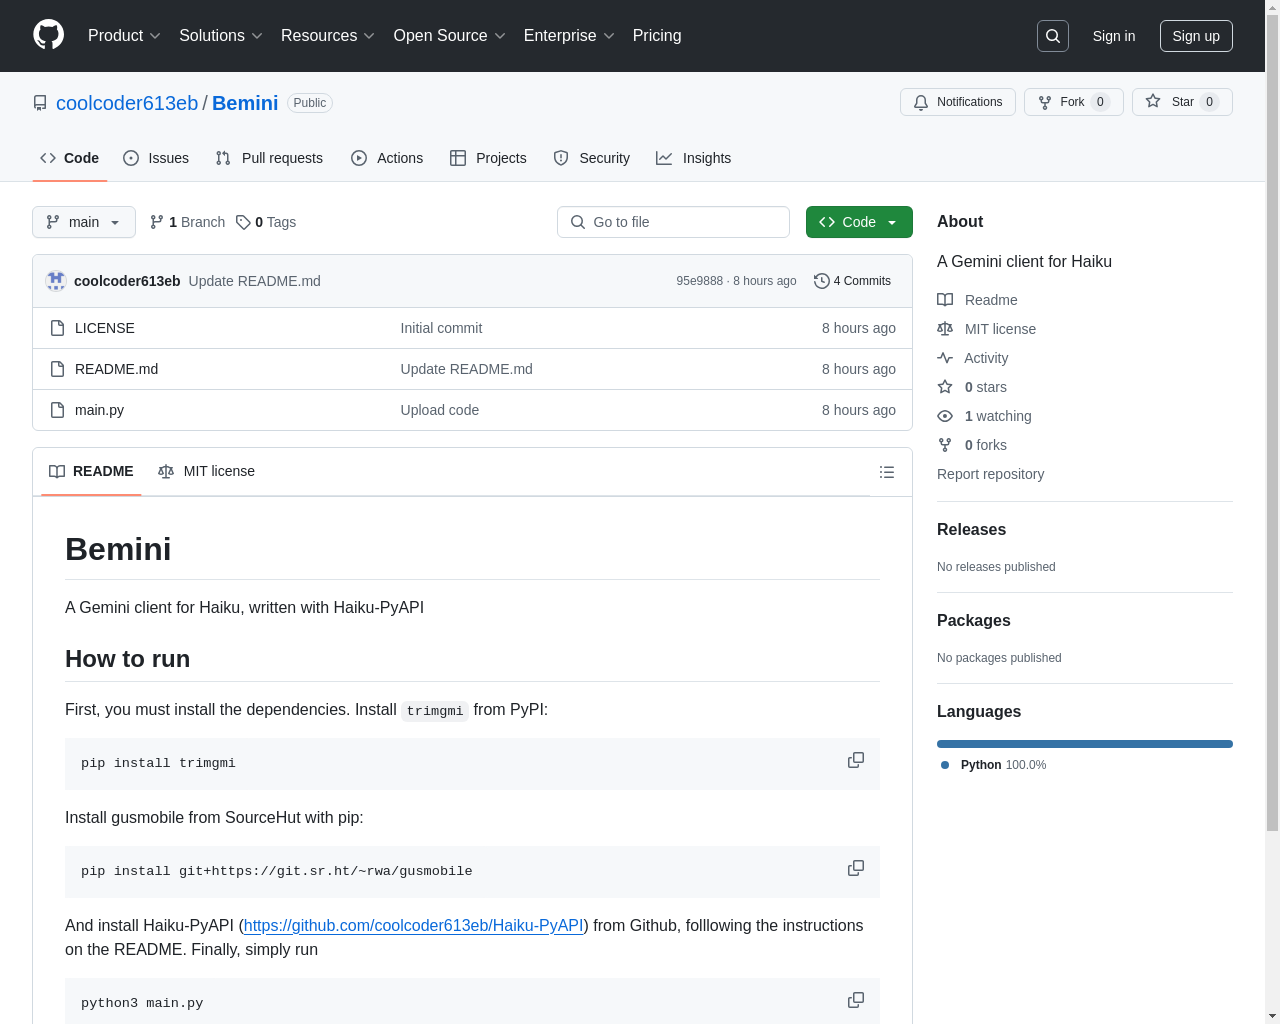Open commit hash 95e9888
This screenshot has height=1024, width=1280.
pyautogui.click(x=699, y=281)
